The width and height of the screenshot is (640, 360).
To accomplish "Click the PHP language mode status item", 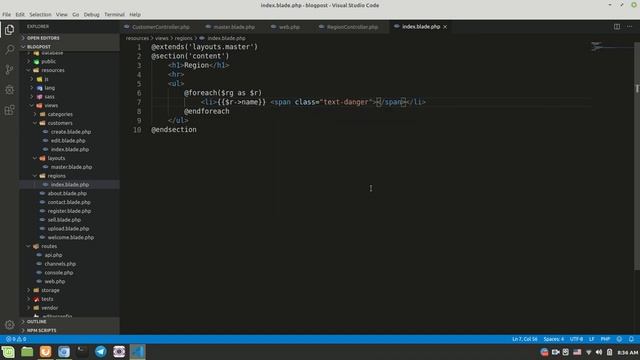I will click(605, 339).
